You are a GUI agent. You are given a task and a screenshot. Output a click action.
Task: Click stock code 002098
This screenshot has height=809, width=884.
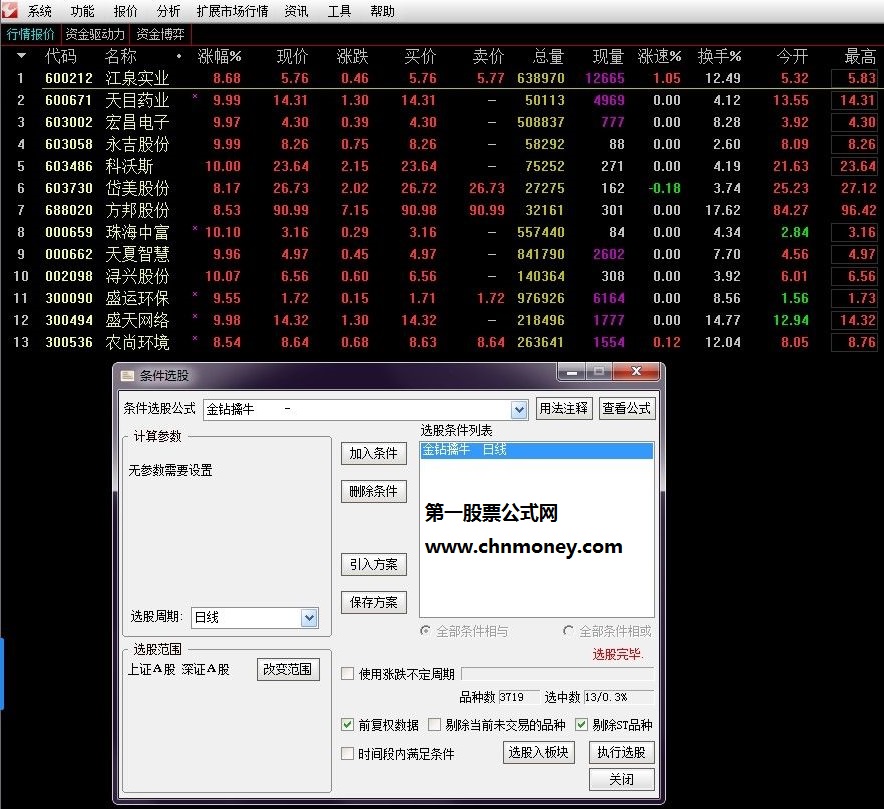pos(69,276)
